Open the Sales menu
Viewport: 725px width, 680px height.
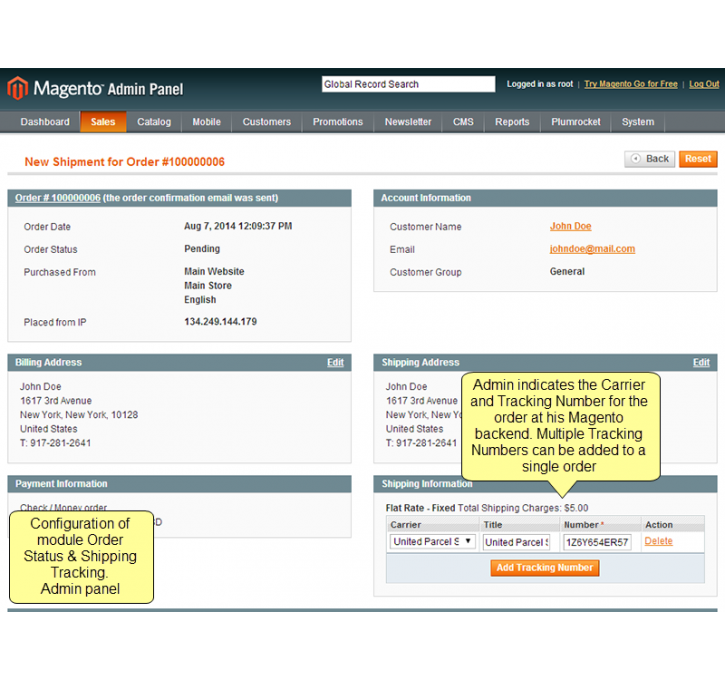coord(103,122)
